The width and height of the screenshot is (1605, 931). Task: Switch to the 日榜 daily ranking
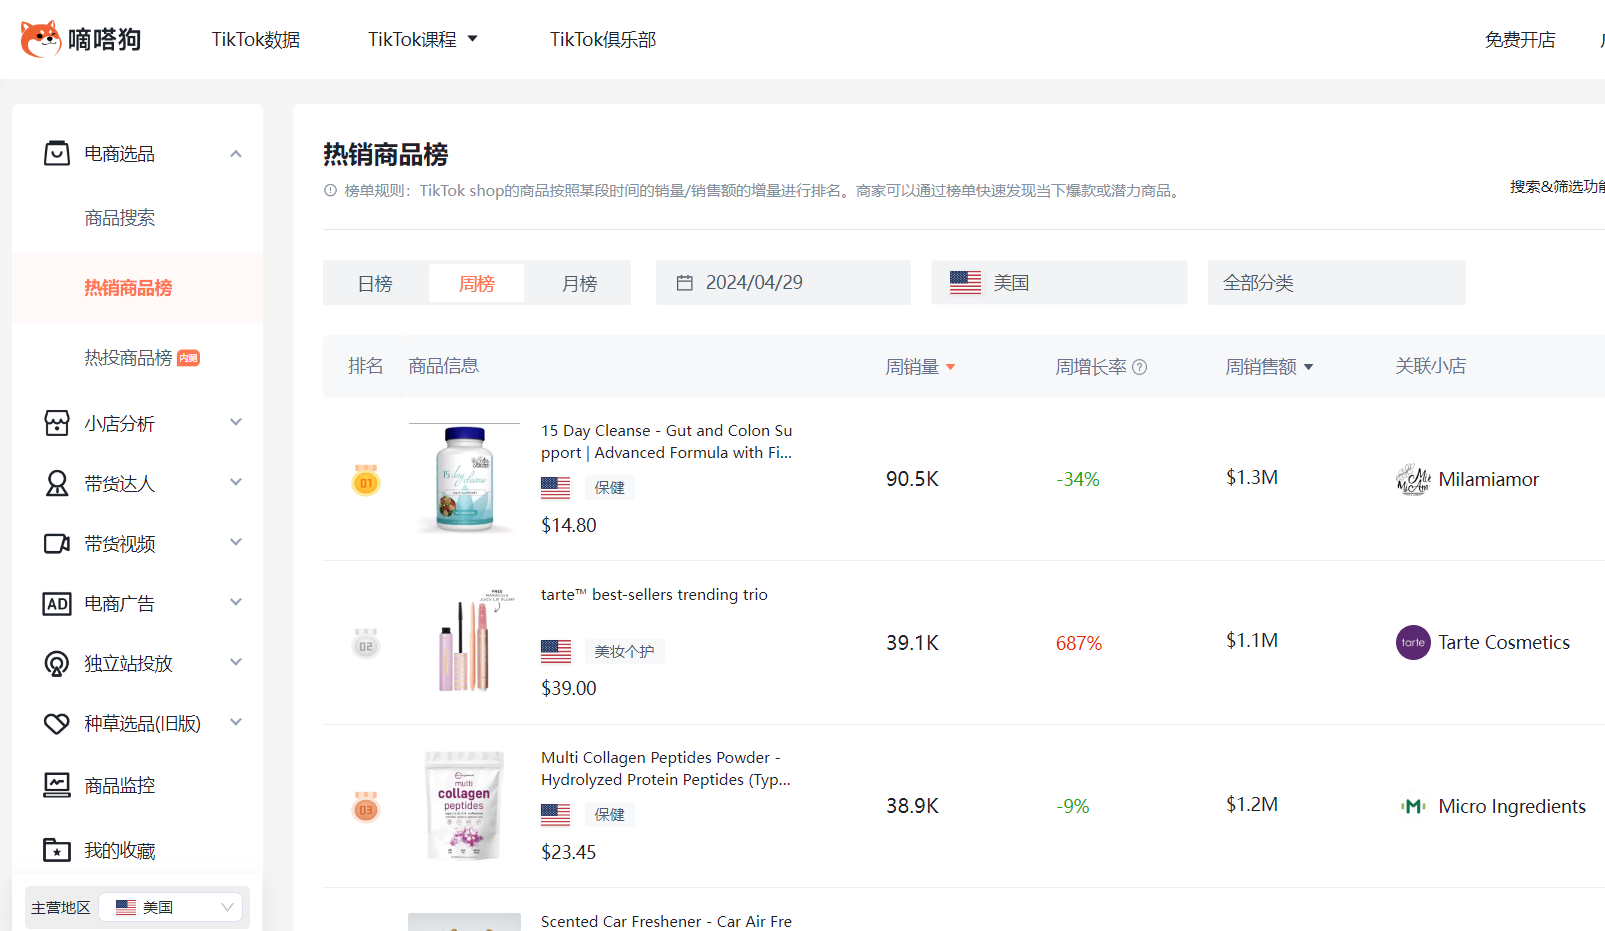[375, 284]
